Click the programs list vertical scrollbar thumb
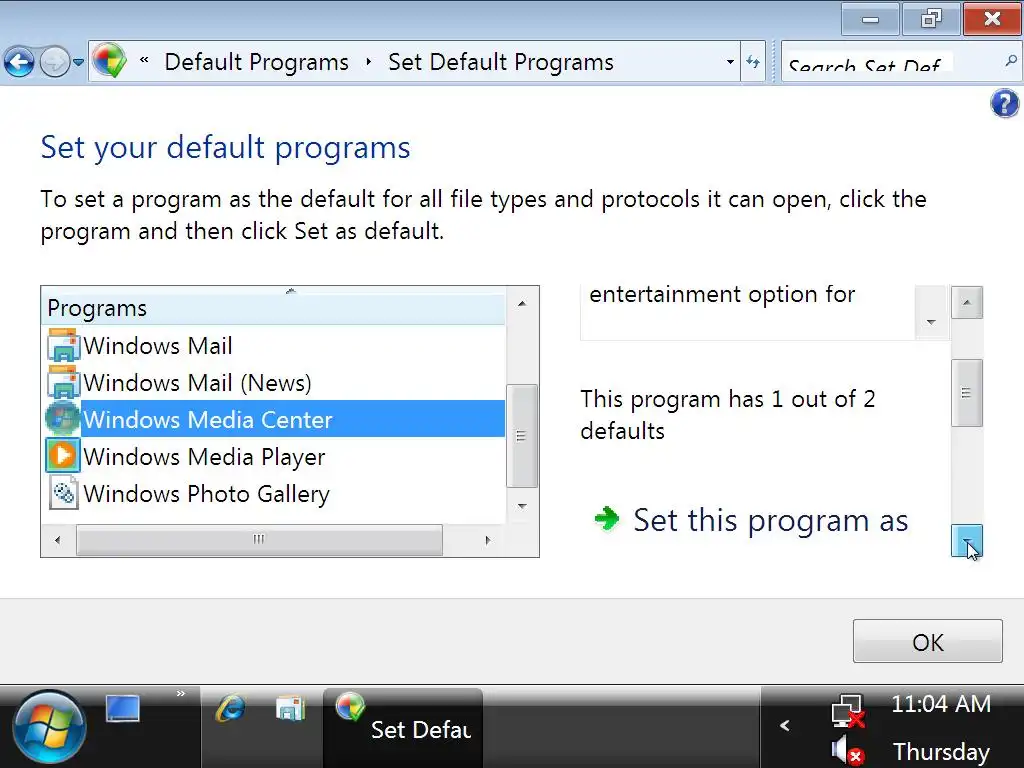This screenshot has height=768, width=1024. coord(522,436)
